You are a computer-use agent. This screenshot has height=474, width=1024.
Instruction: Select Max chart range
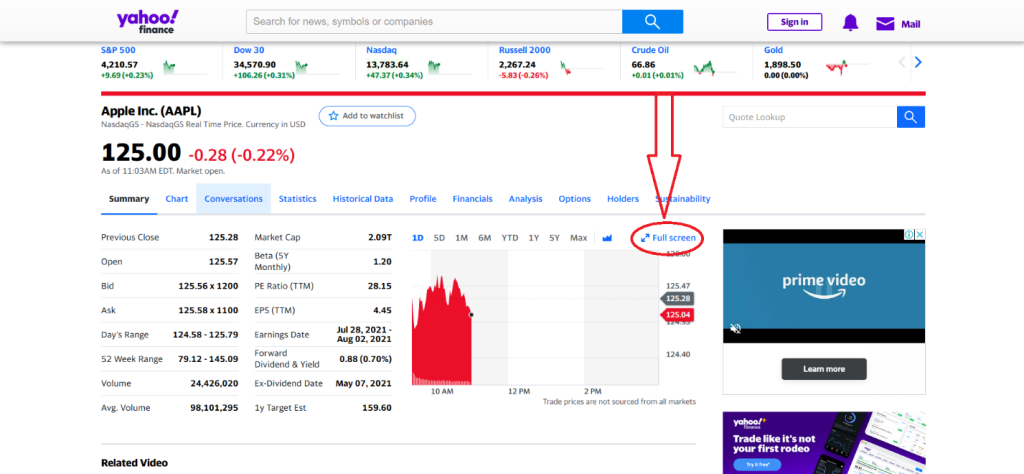pos(579,238)
